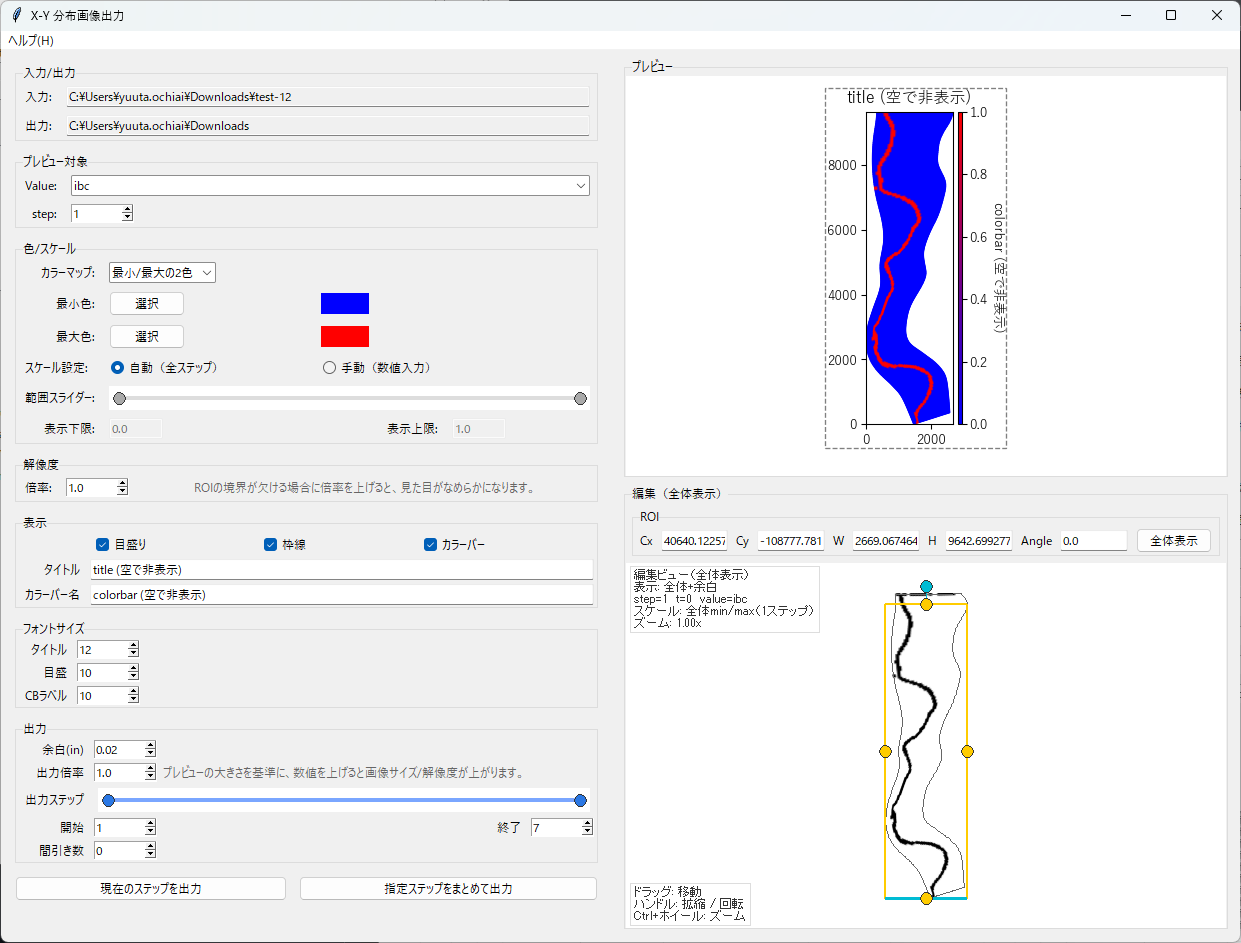Disable the カラーバー checkbox
Image resolution: width=1241 pixels, height=943 pixels.
tap(430, 545)
